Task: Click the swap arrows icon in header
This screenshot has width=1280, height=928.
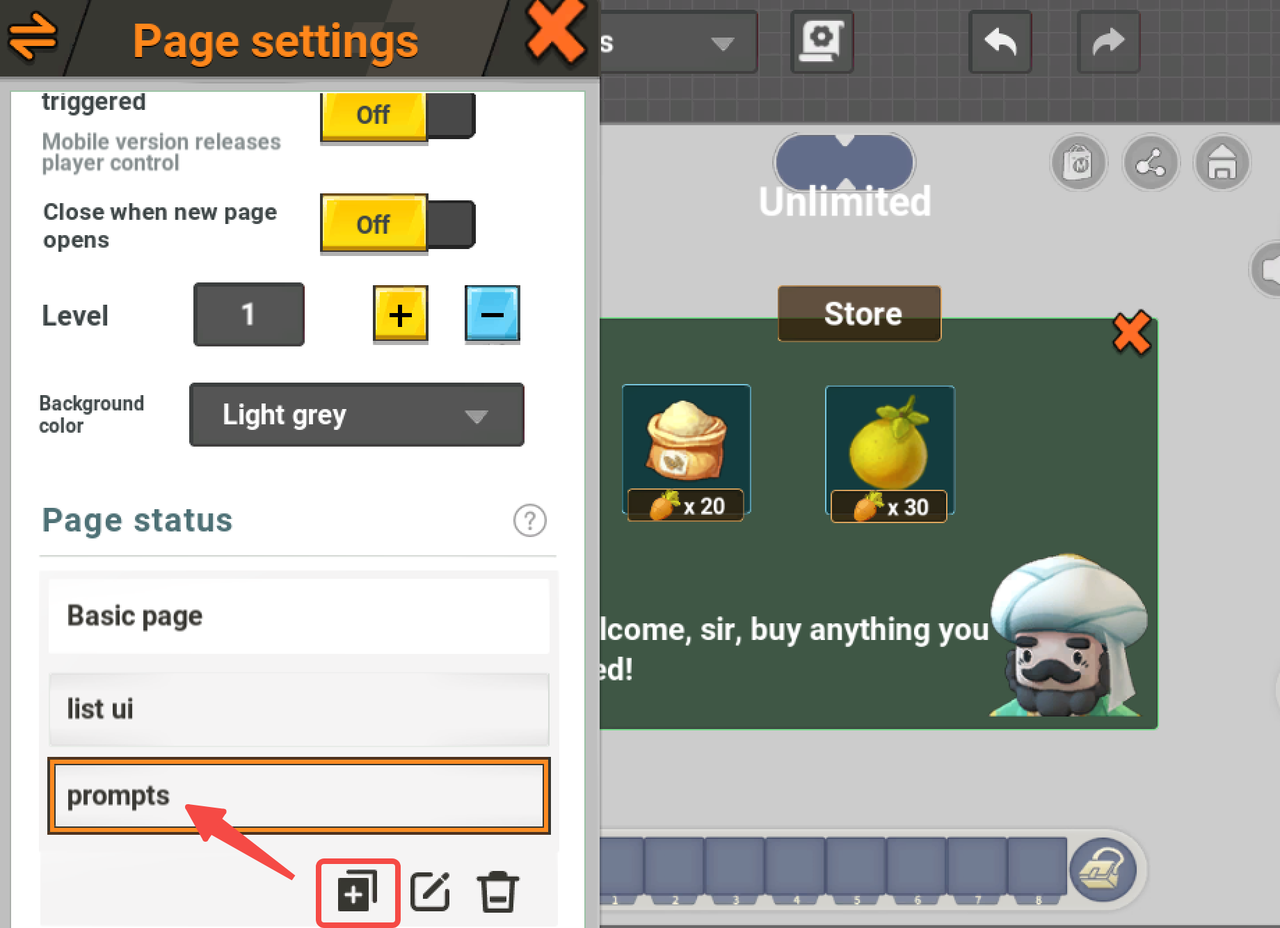Action: (33, 38)
